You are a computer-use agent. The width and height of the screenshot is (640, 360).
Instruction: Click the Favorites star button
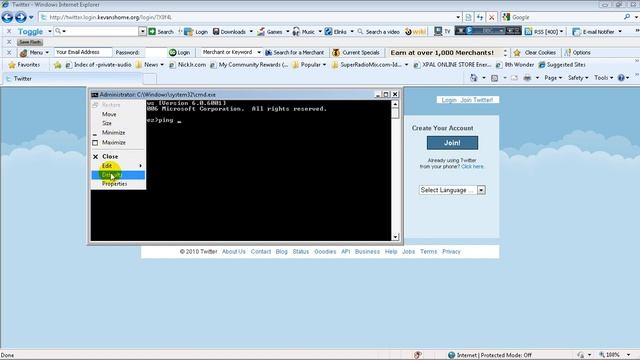point(24,64)
